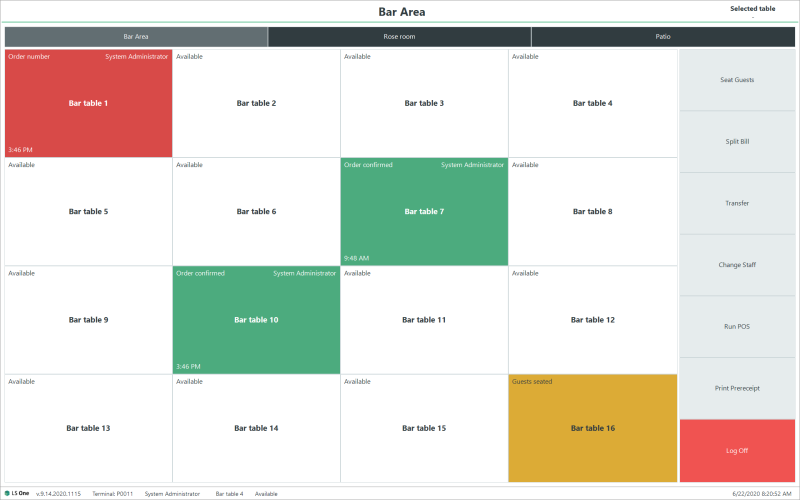Click the LS One status icon

coord(7,494)
